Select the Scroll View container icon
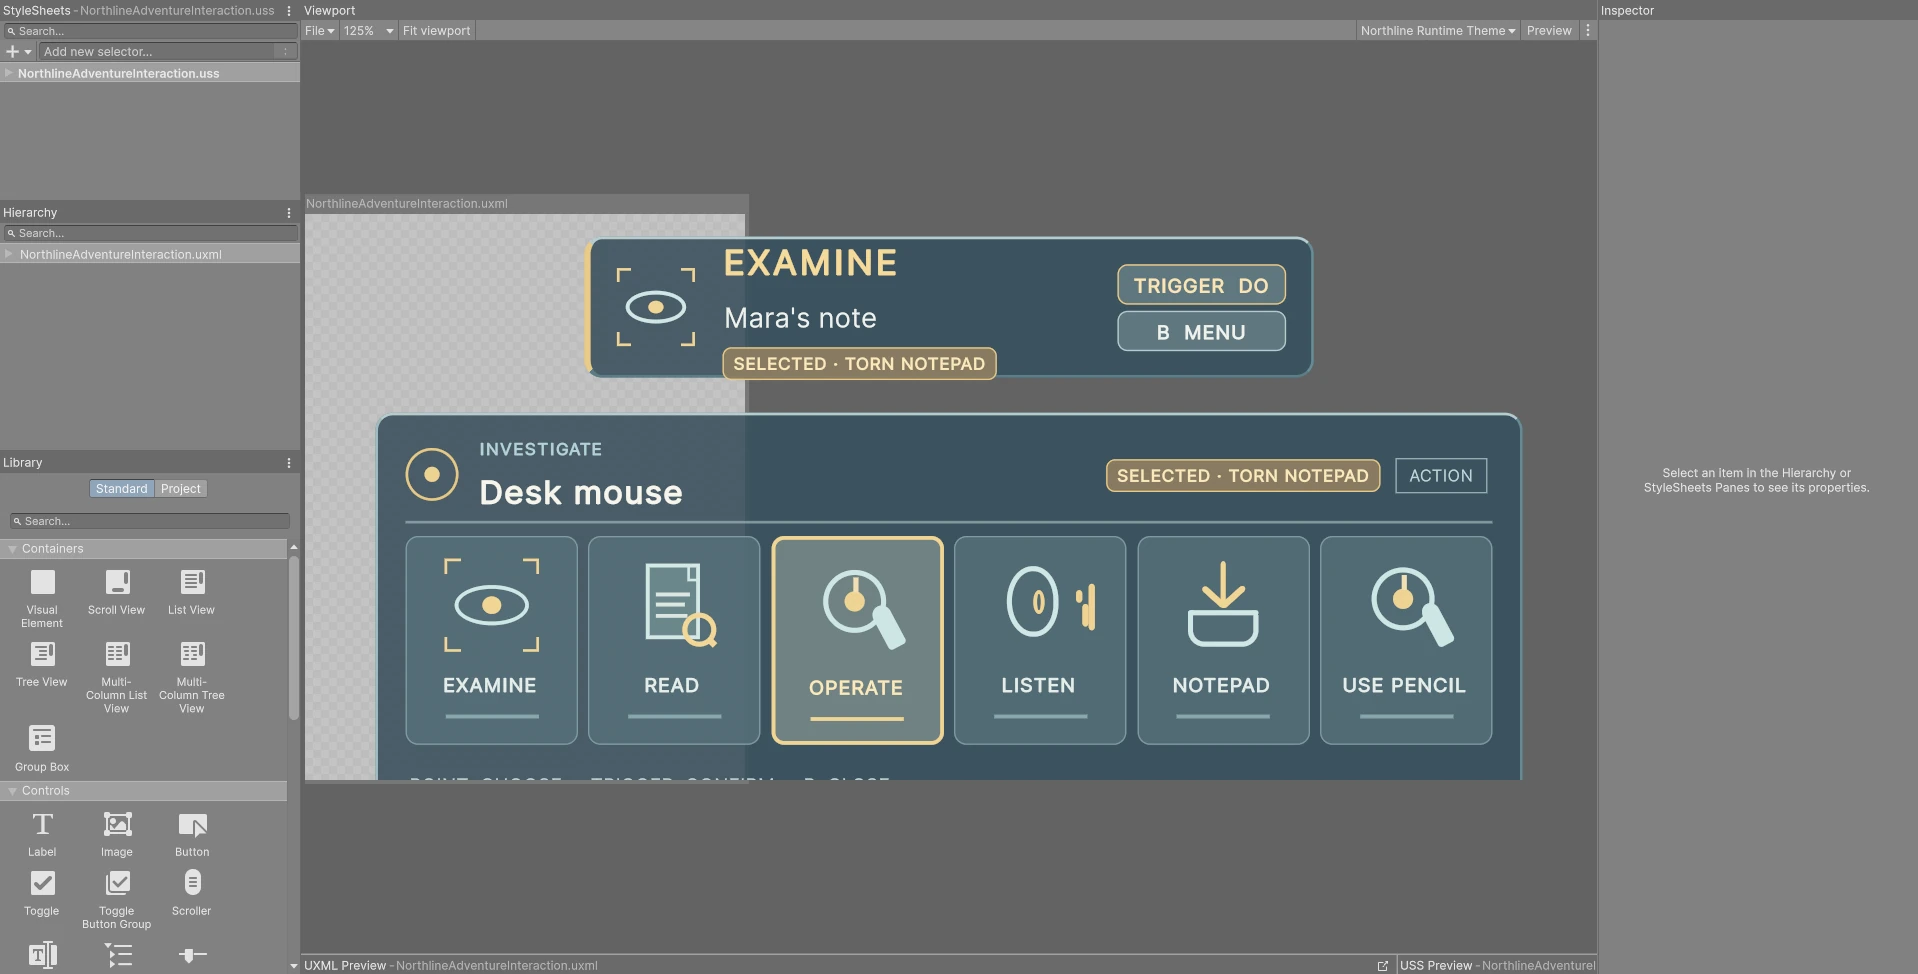This screenshot has height=974, width=1918. (117, 582)
